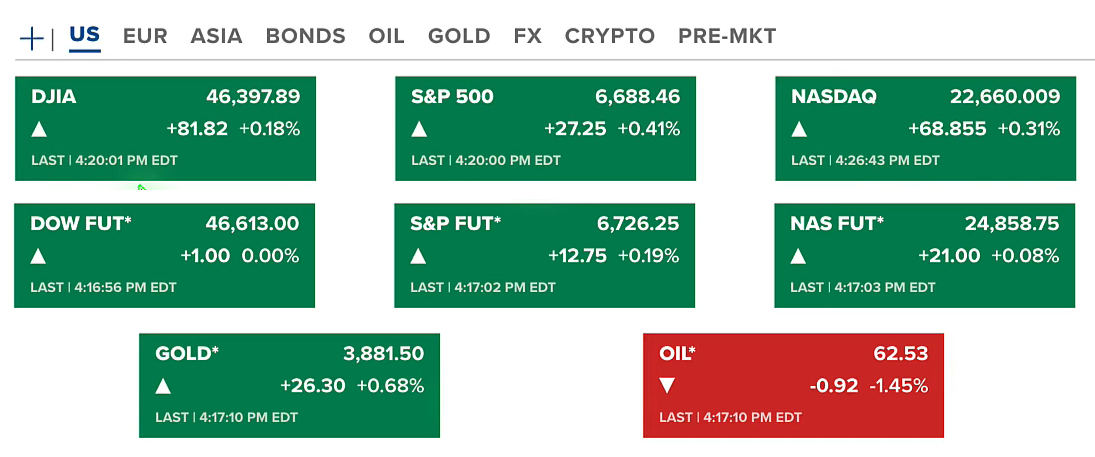Click the GOLD price 3,881.50
The image size is (1095, 457).
(x=383, y=354)
